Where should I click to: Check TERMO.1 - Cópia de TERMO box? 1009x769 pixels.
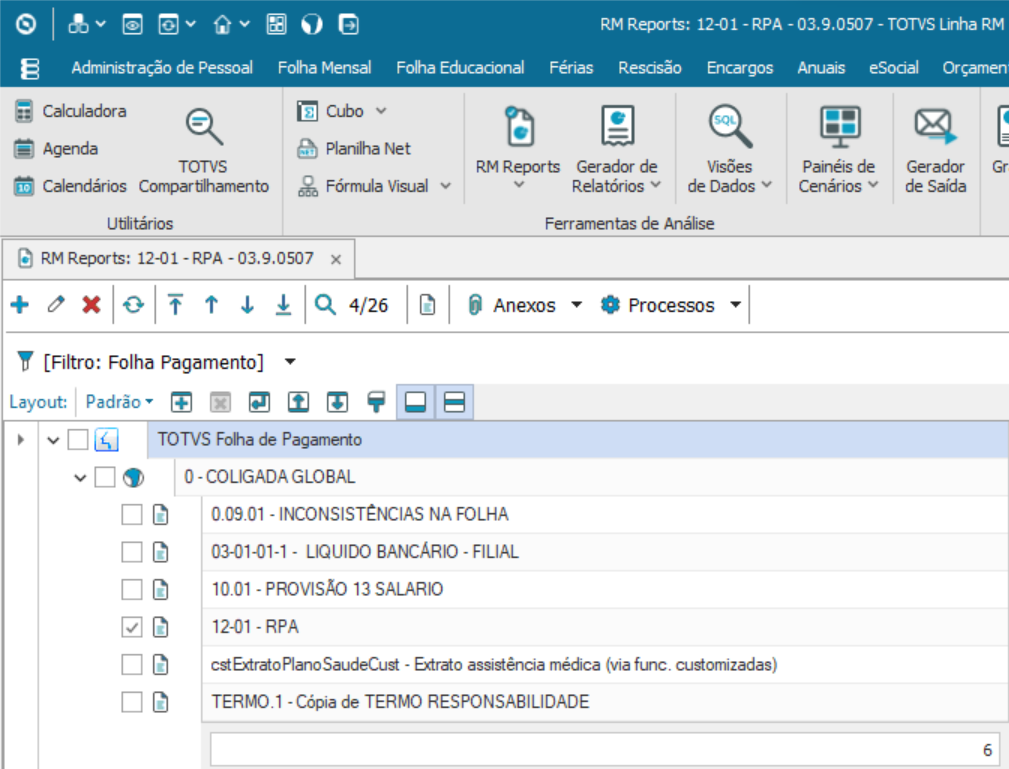132,701
